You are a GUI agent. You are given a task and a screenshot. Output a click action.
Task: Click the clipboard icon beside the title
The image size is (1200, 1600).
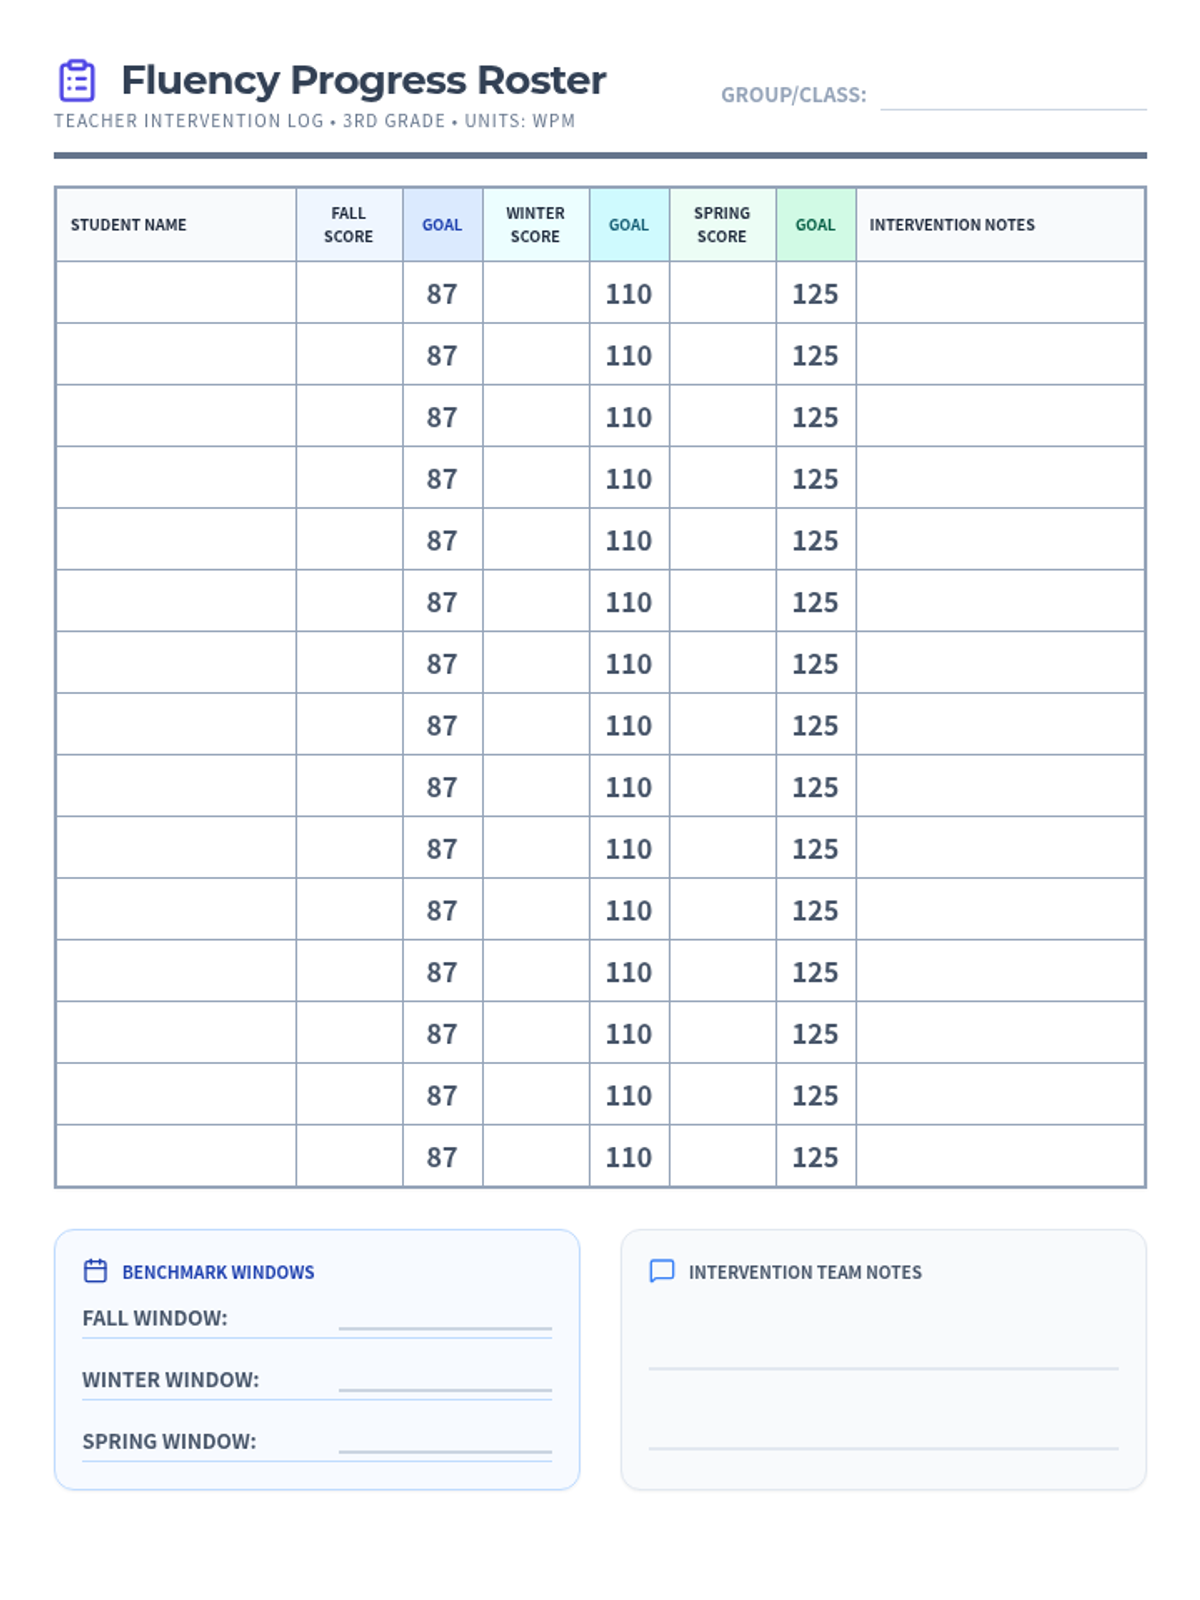tap(77, 81)
